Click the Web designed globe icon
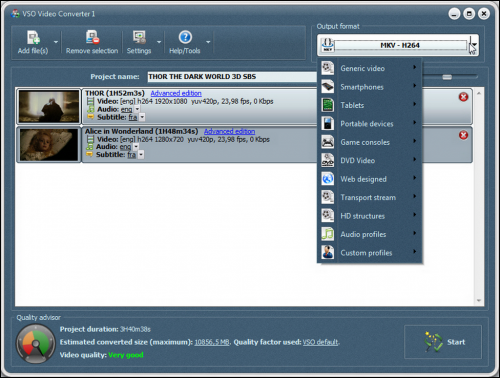The width and height of the screenshot is (500, 378). click(x=328, y=179)
